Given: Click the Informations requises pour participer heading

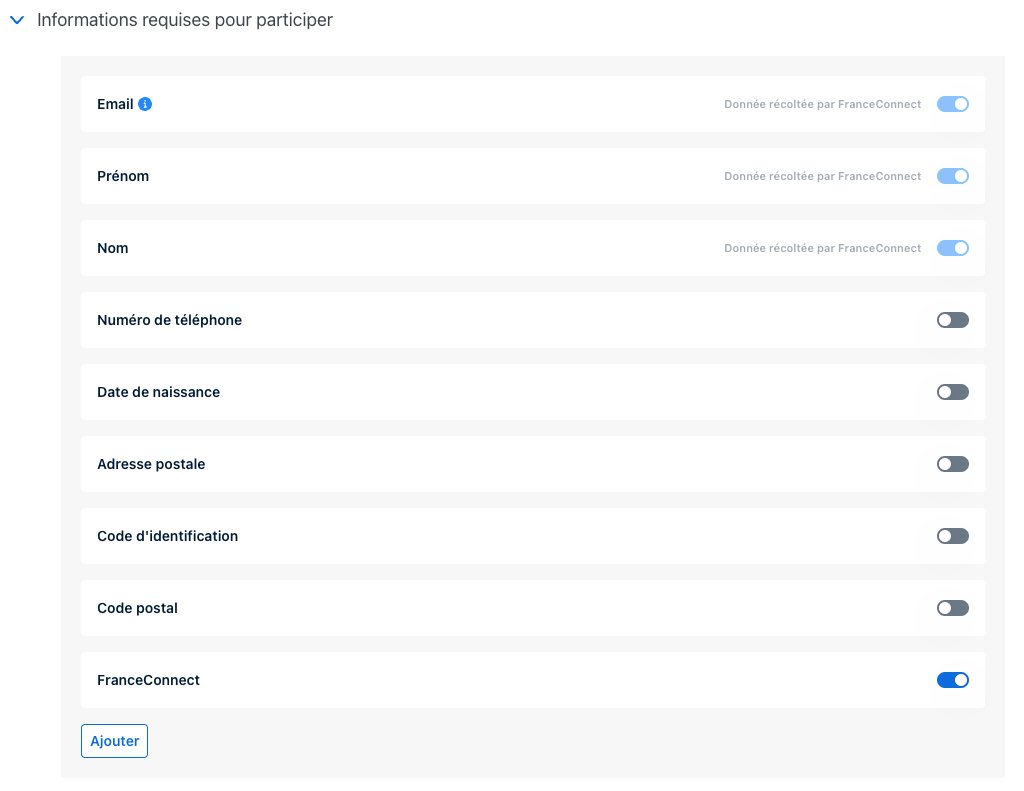Looking at the screenshot, I should [x=185, y=20].
